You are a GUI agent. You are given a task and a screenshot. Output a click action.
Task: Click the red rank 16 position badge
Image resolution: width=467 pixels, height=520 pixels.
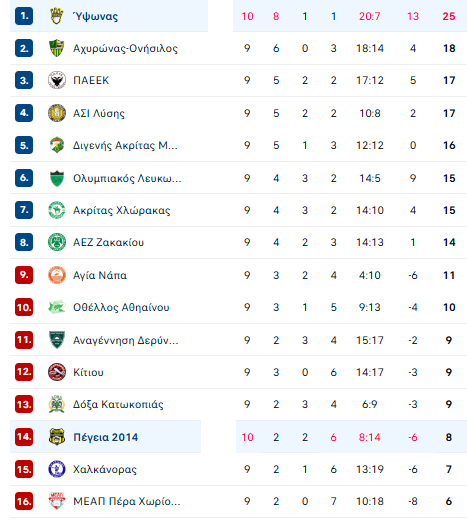click(x=24, y=501)
